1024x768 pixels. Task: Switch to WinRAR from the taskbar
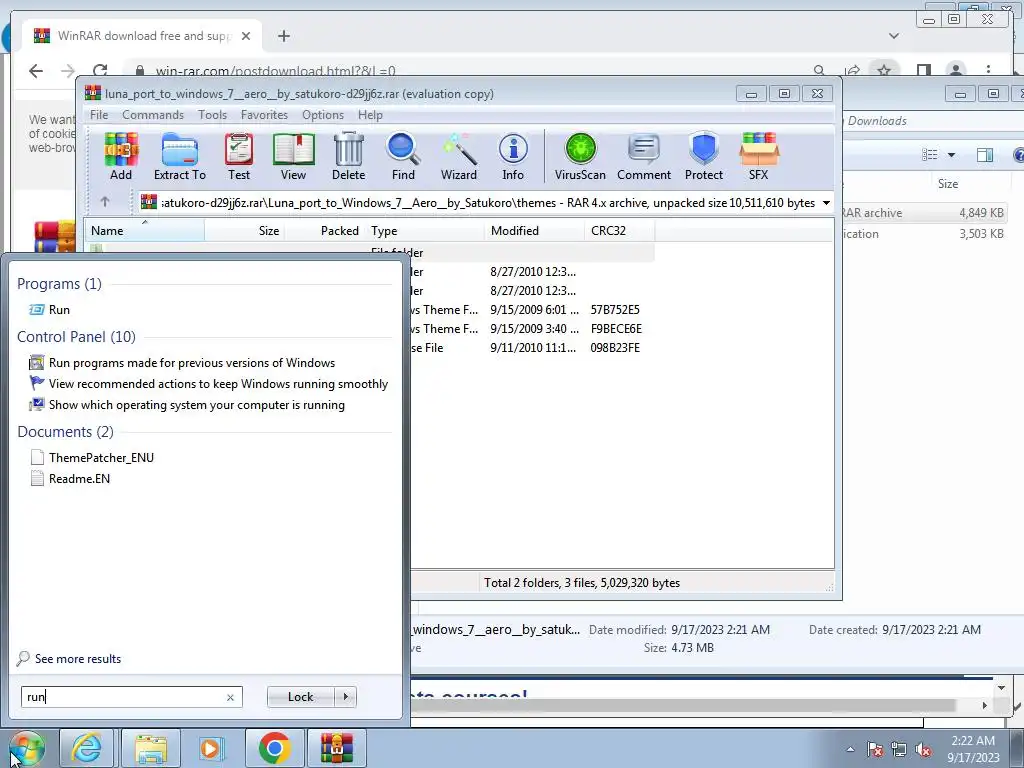click(x=337, y=748)
